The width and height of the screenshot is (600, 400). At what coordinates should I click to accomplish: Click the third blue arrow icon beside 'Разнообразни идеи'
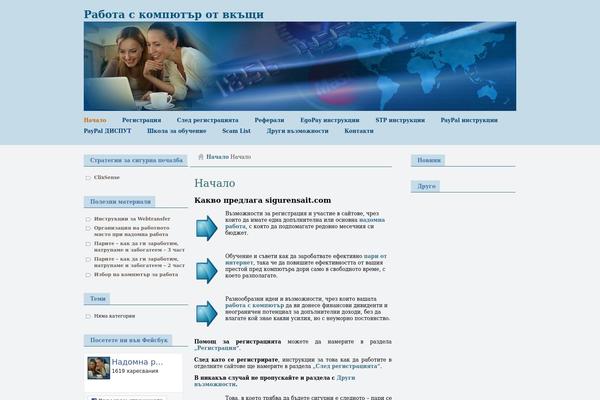(207, 313)
